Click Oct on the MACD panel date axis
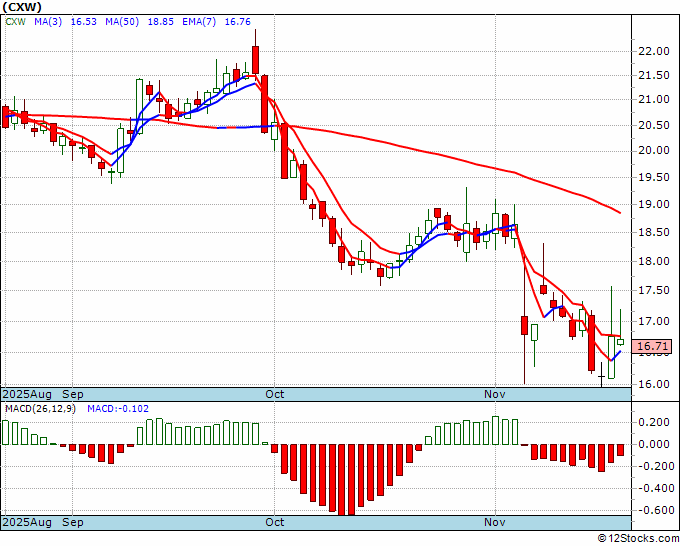Viewport: 680px width, 546px height. tap(275, 522)
